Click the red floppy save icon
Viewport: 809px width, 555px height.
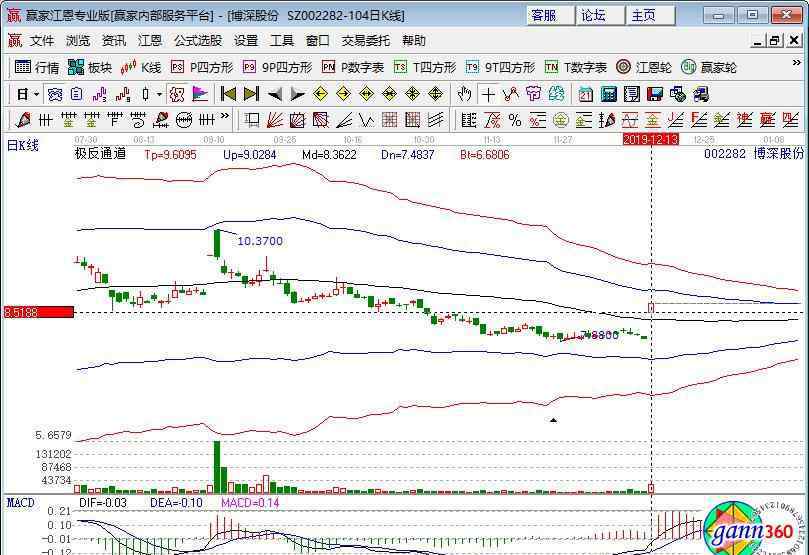655,94
